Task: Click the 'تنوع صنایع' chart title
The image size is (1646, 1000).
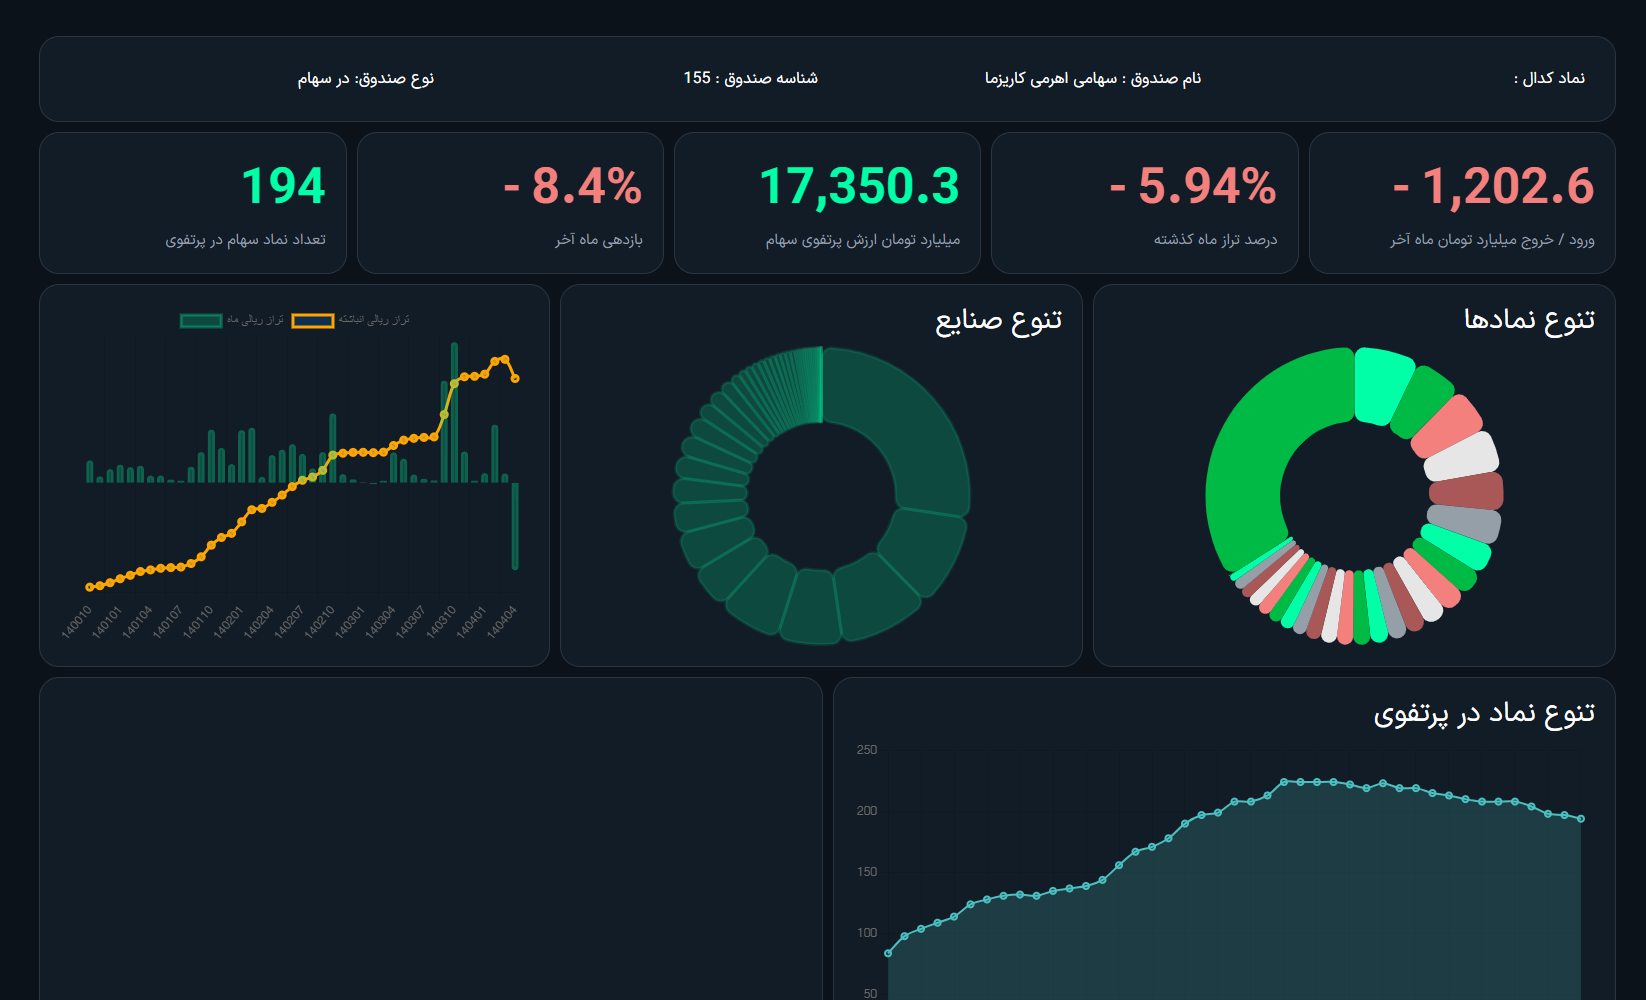Action: tap(998, 320)
